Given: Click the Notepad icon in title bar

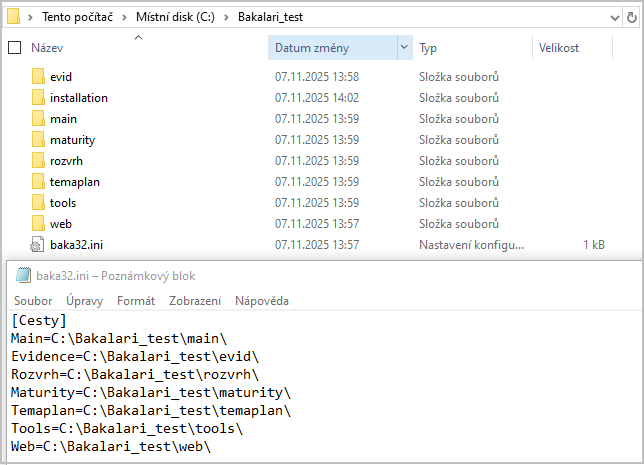Looking at the screenshot, I should tap(21, 276).
